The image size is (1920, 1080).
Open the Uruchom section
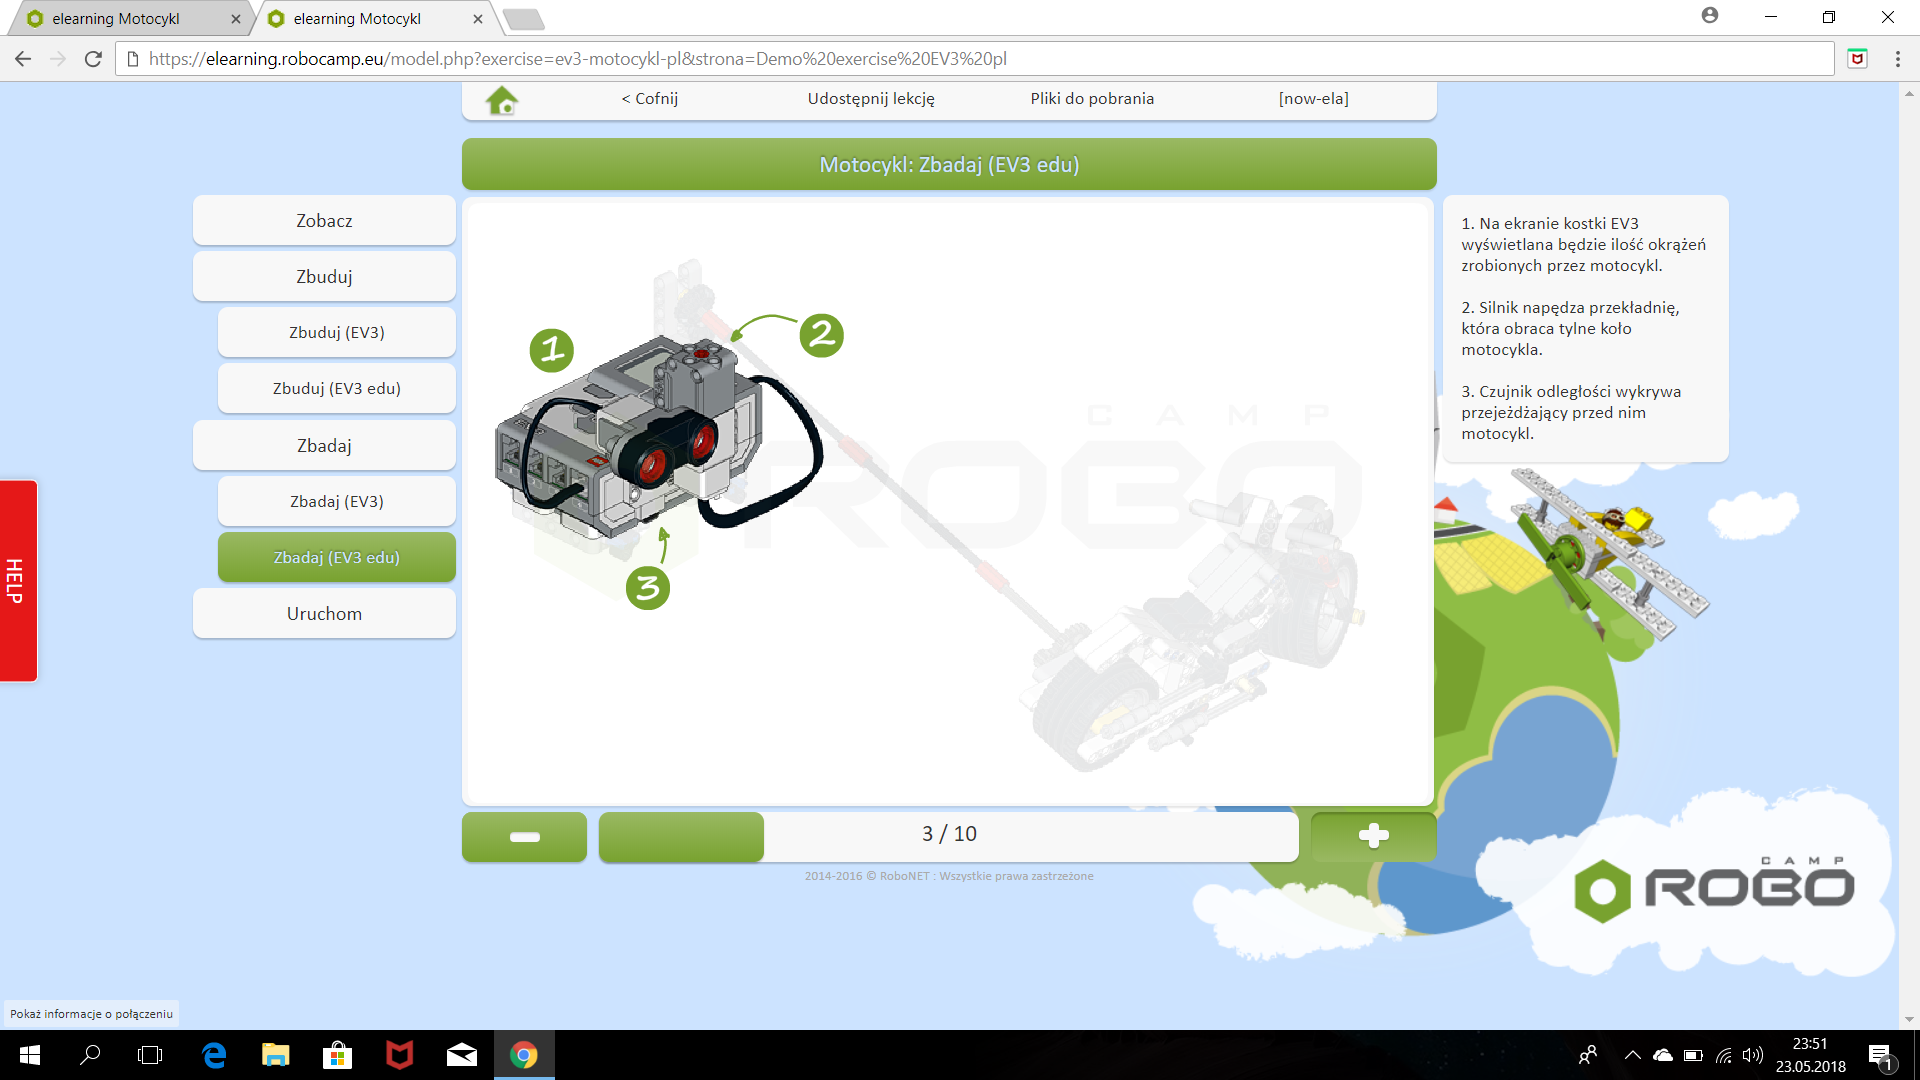[324, 614]
